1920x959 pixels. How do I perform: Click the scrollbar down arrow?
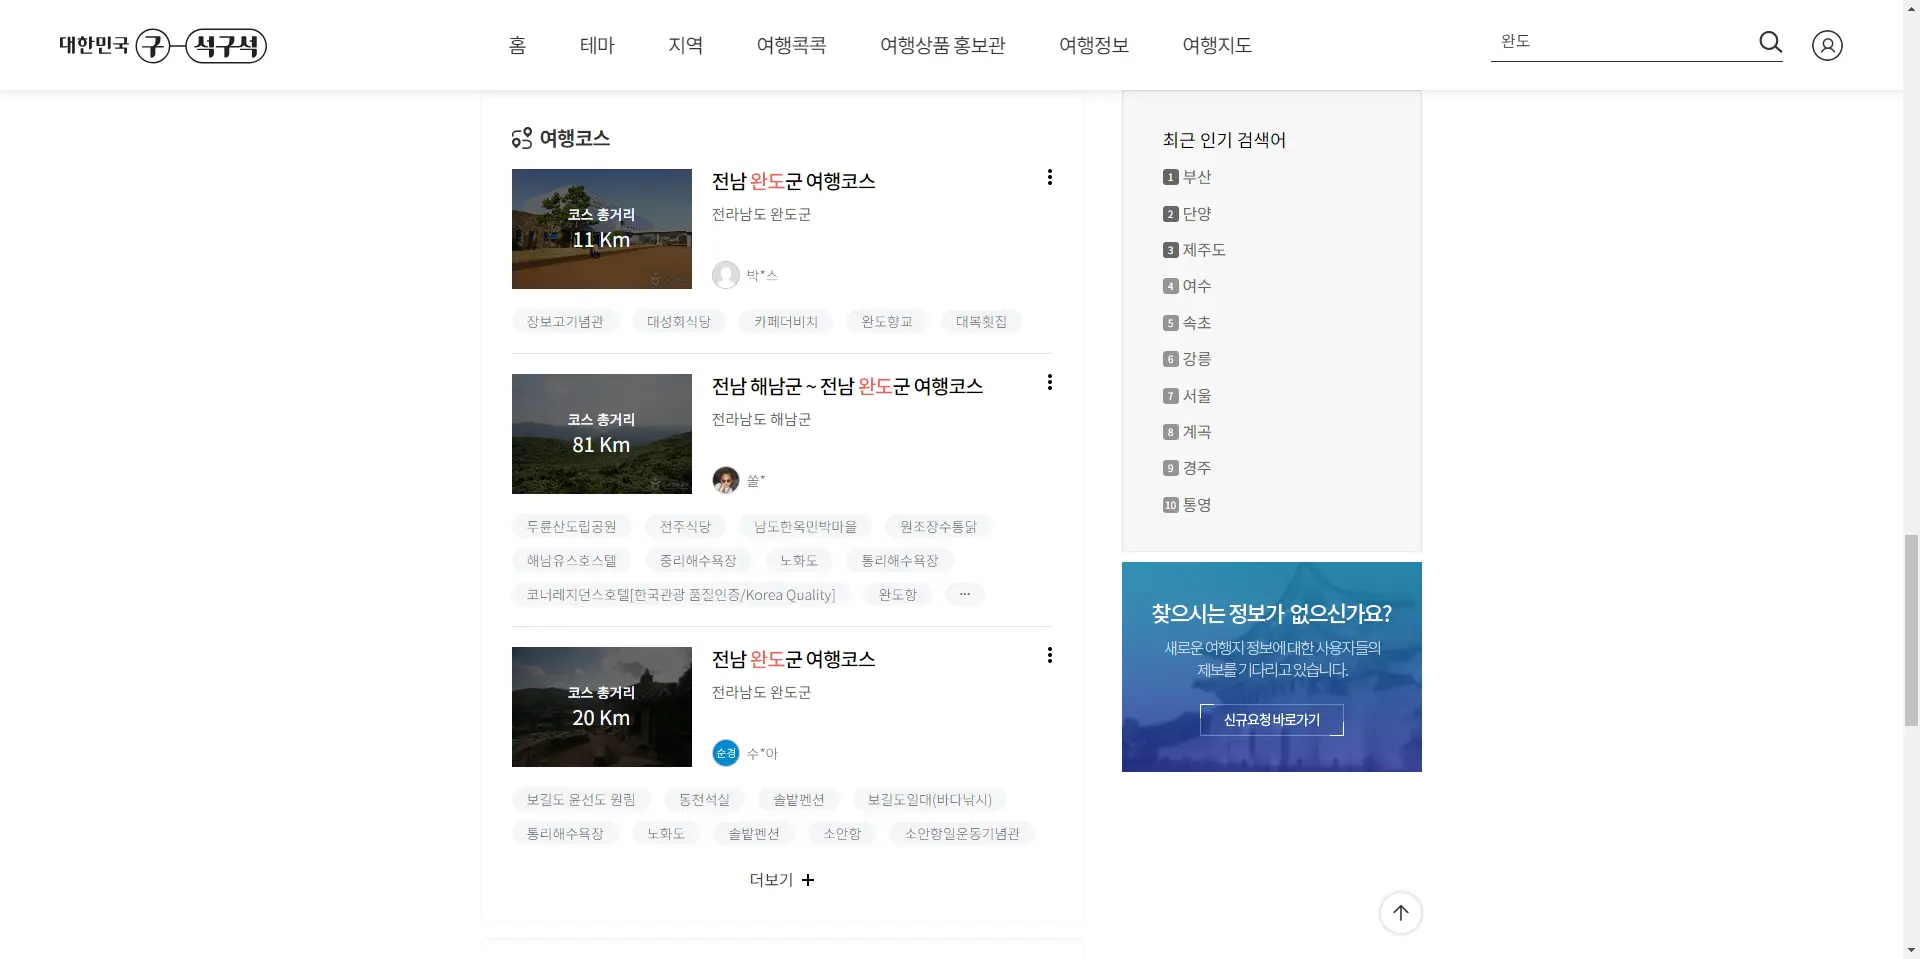[1911, 950]
